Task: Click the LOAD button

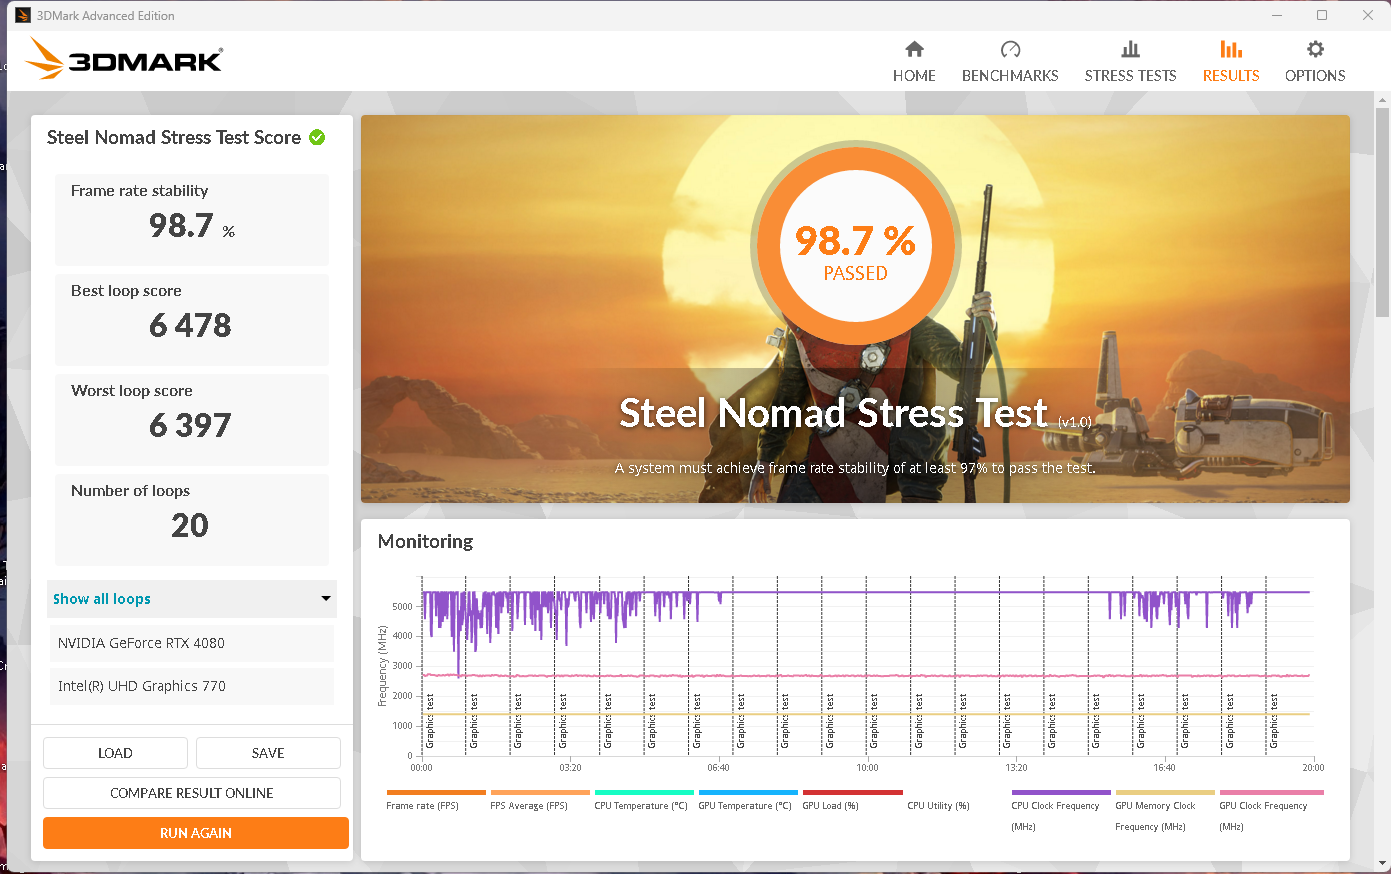Action: [x=115, y=753]
